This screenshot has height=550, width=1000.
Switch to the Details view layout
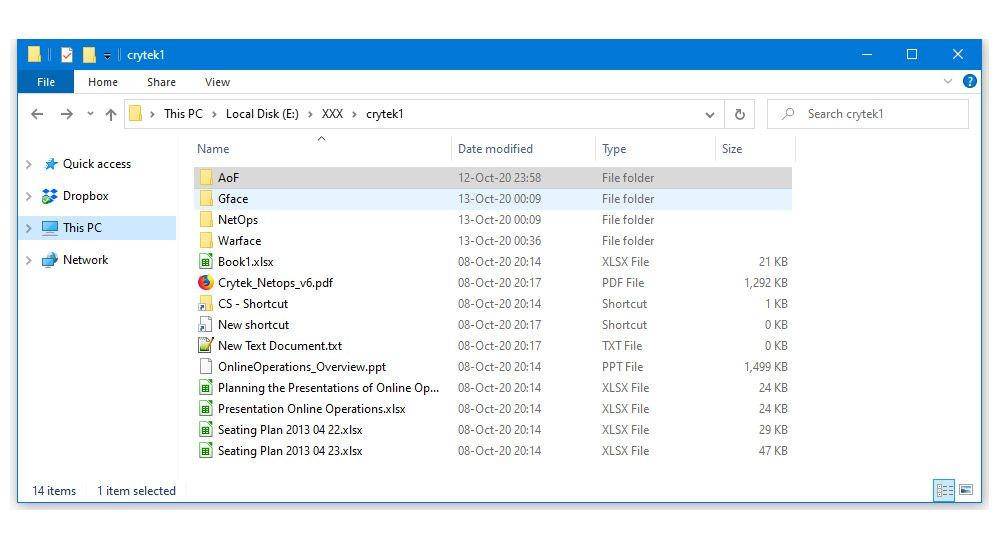pyautogui.click(x=944, y=490)
